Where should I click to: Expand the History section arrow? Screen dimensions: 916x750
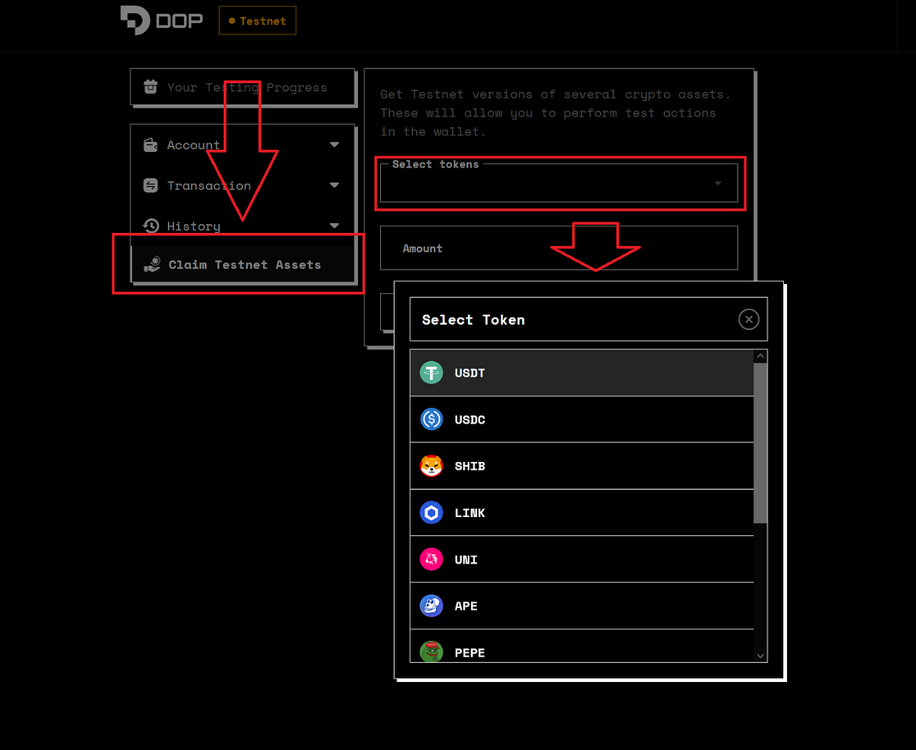(x=334, y=226)
